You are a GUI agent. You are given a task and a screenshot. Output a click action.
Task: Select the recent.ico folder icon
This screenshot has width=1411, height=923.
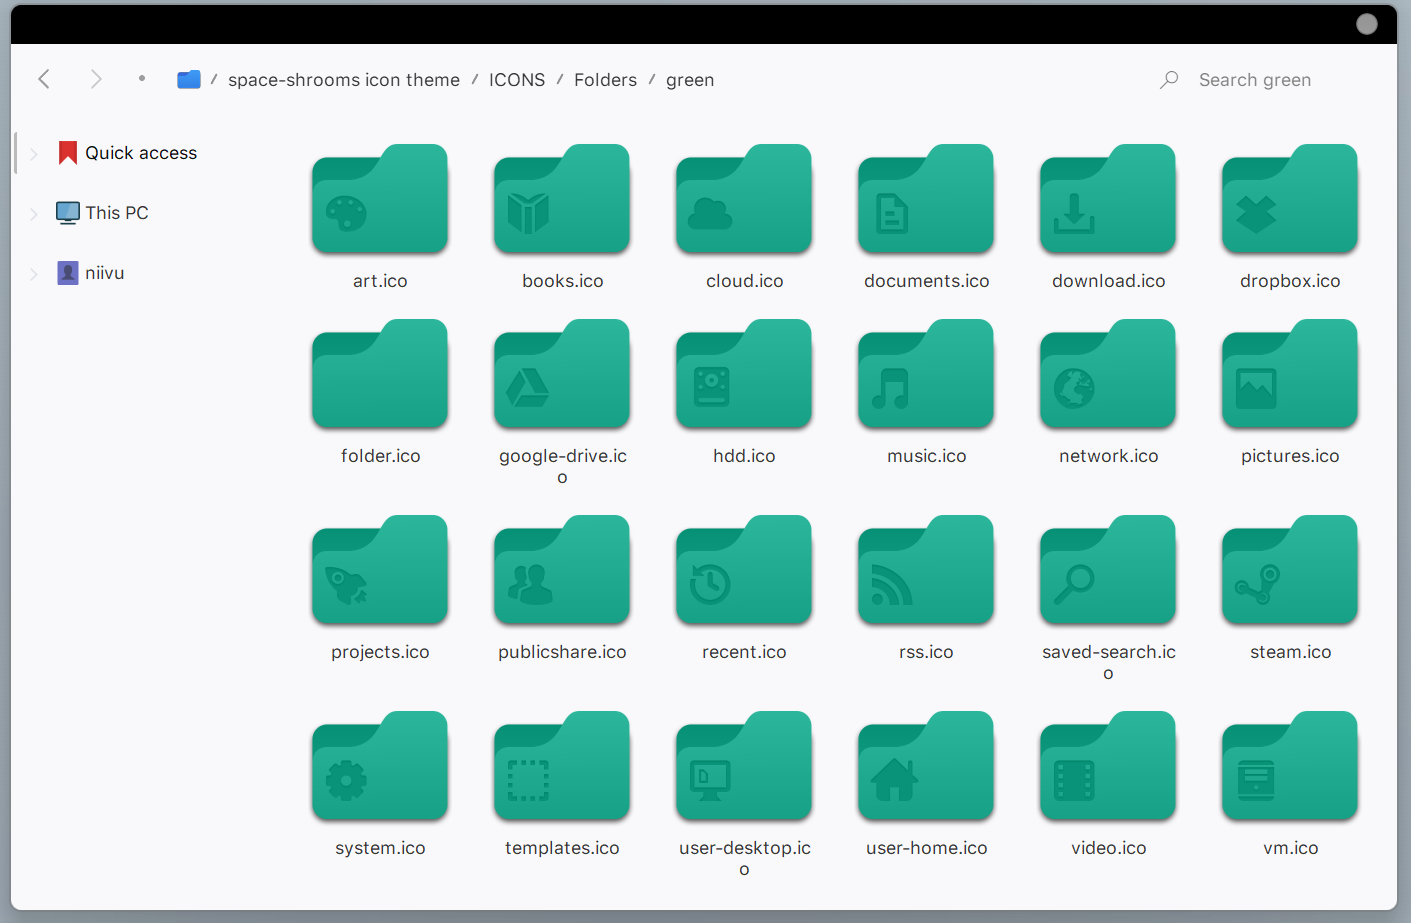click(x=744, y=570)
